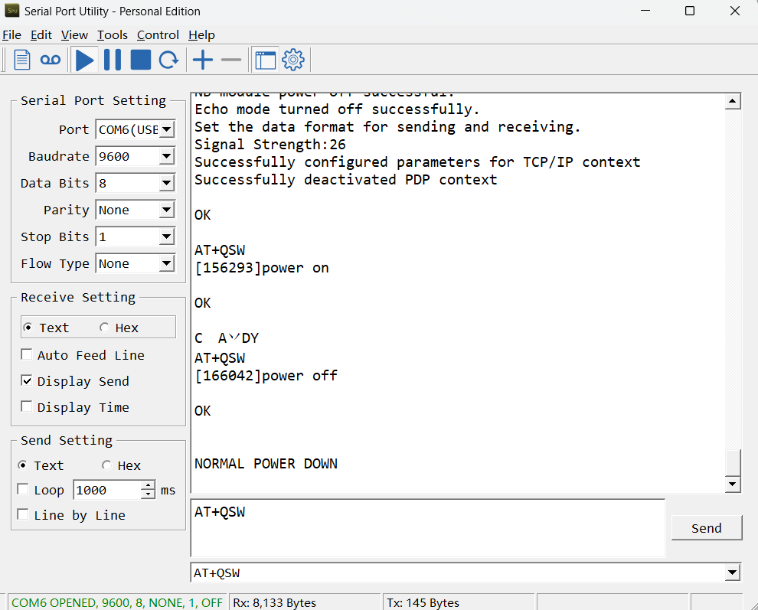Minimize the Serial Port Utility window
758x610 pixels.
tap(645, 11)
